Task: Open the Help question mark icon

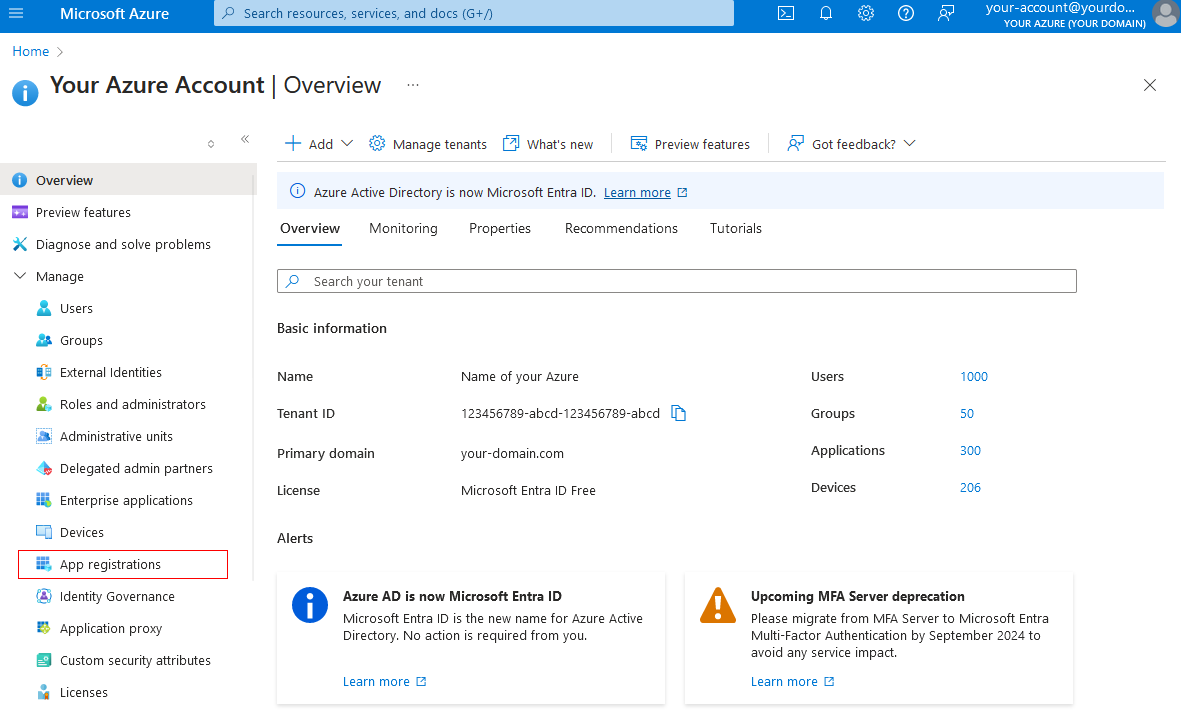Action: click(905, 14)
